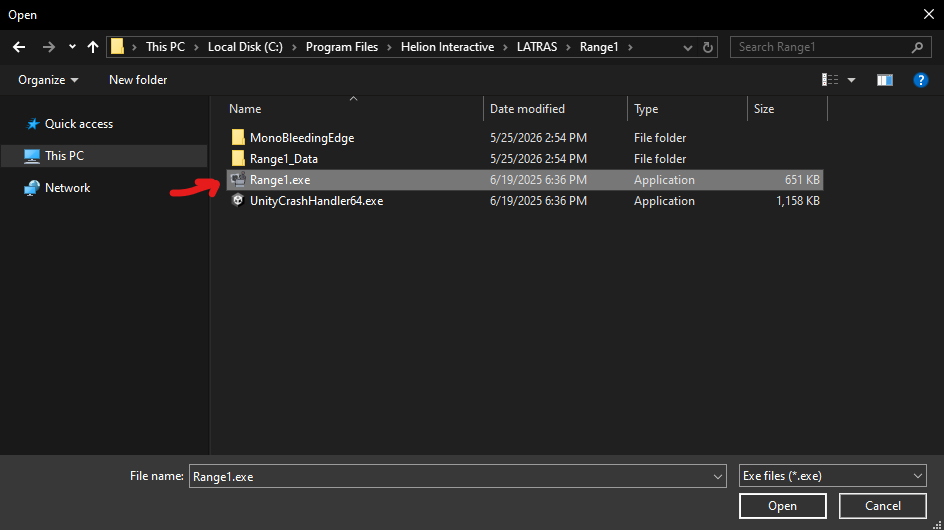Open the File name dropdown arrow
This screenshot has width=944, height=530.
(718, 476)
